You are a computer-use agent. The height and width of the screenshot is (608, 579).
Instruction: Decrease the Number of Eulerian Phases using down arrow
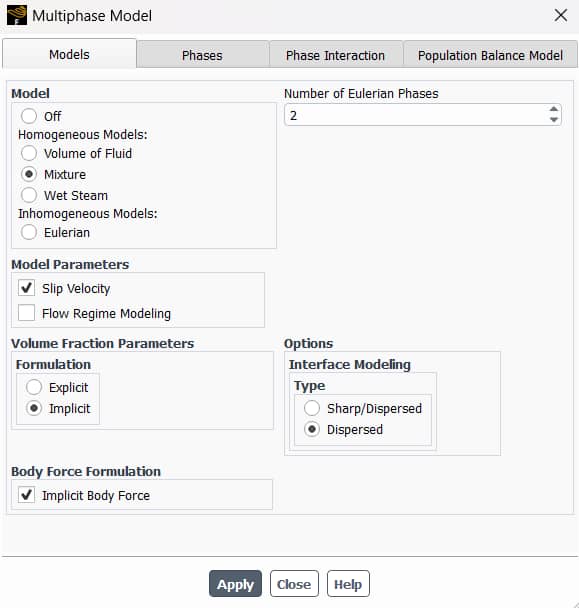pyautogui.click(x=553, y=120)
